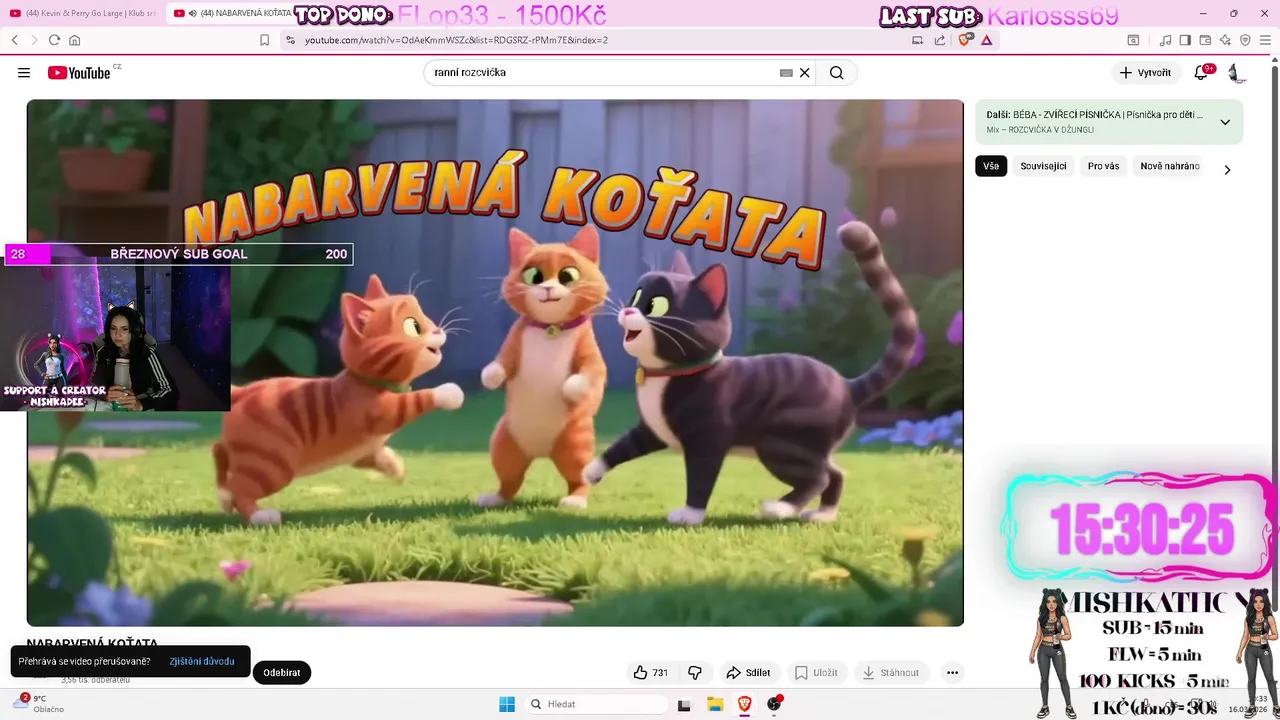Clear the search text with the X icon
The height and width of the screenshot is (720, 1280).
point(804,73)
